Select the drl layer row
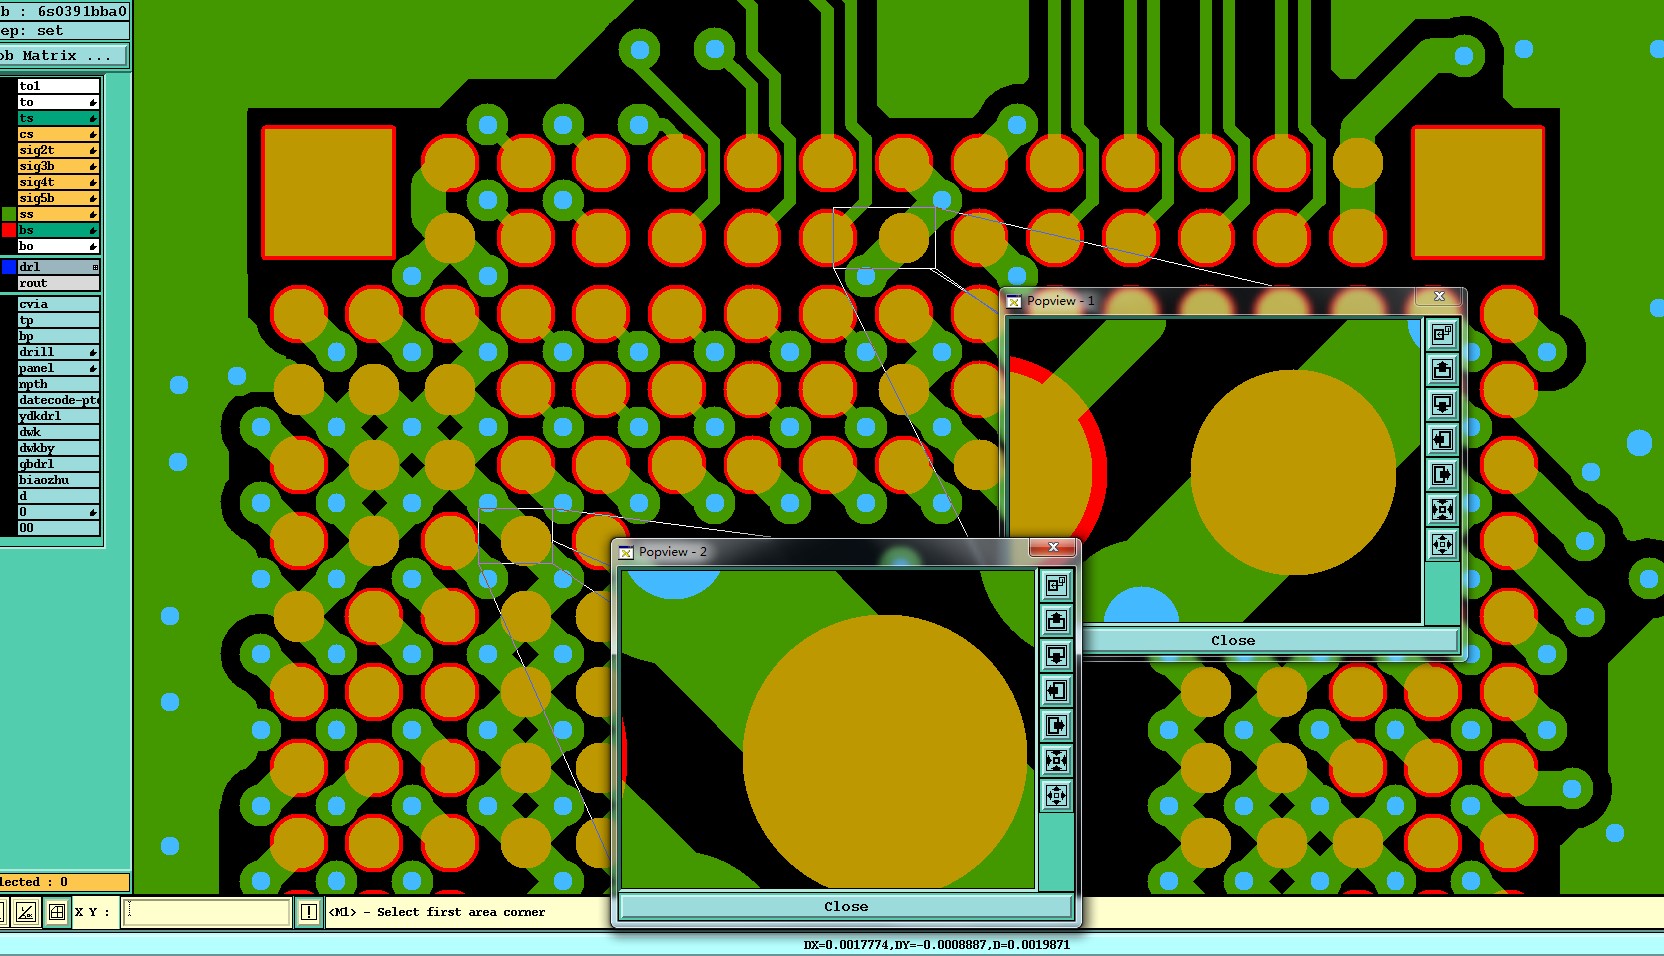This screenshot has width=1664, height=956. click(x=59, y=267)
